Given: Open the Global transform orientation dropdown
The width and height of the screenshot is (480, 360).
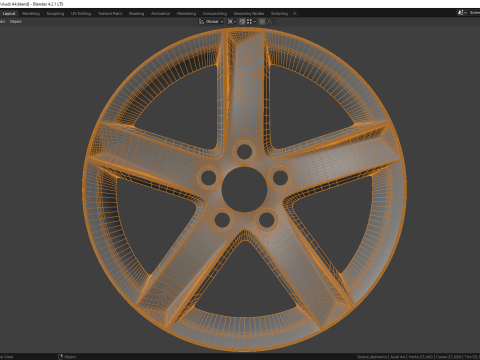Looking at the screenshot, I should tap(211, 22).
